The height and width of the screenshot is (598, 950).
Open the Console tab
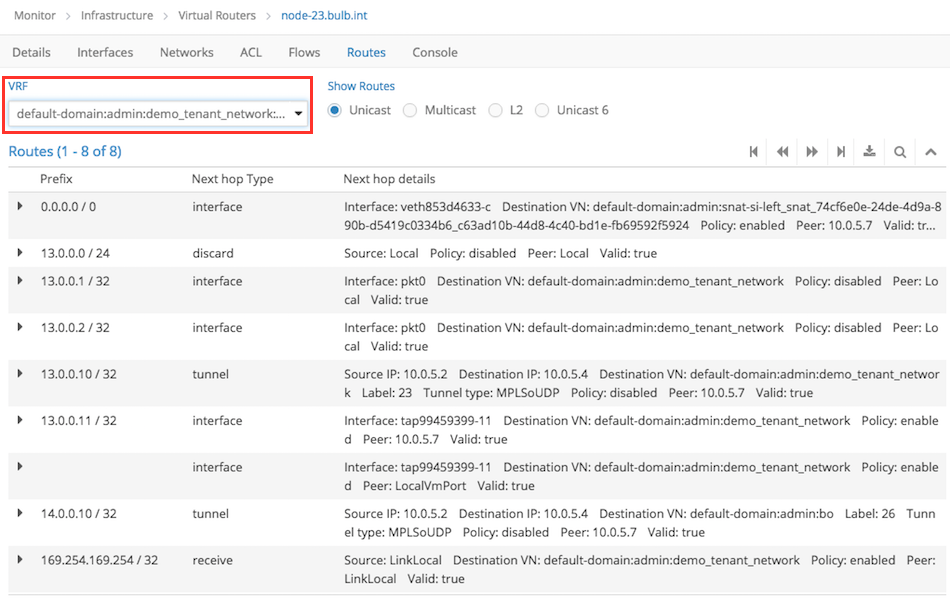[435, 52]
